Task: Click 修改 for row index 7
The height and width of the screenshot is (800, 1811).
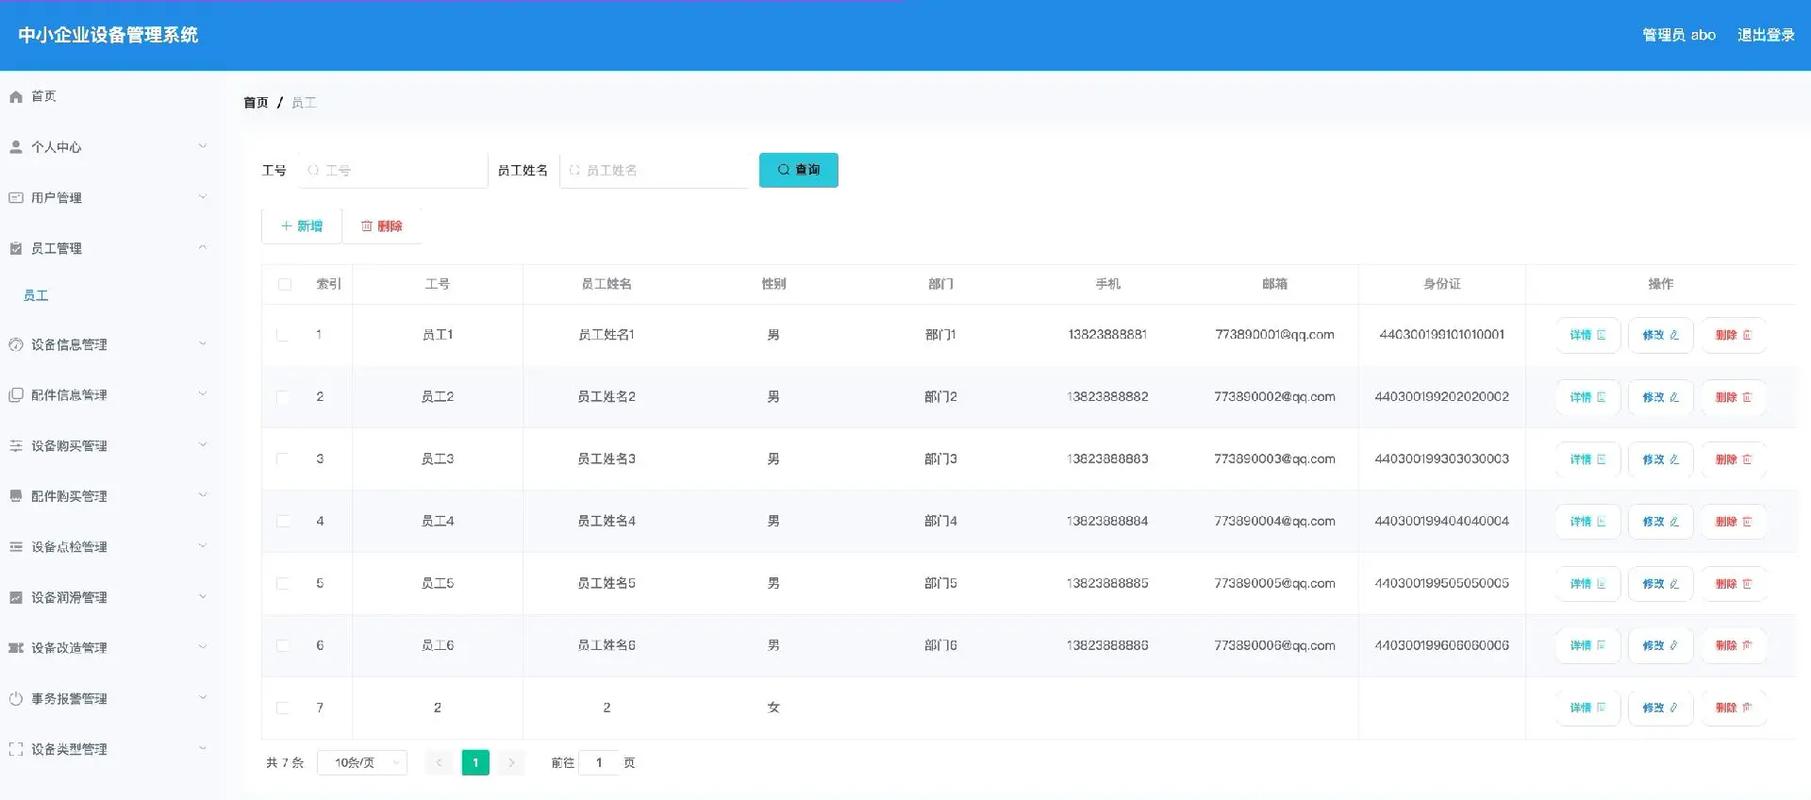Action: pos(1660,708)
